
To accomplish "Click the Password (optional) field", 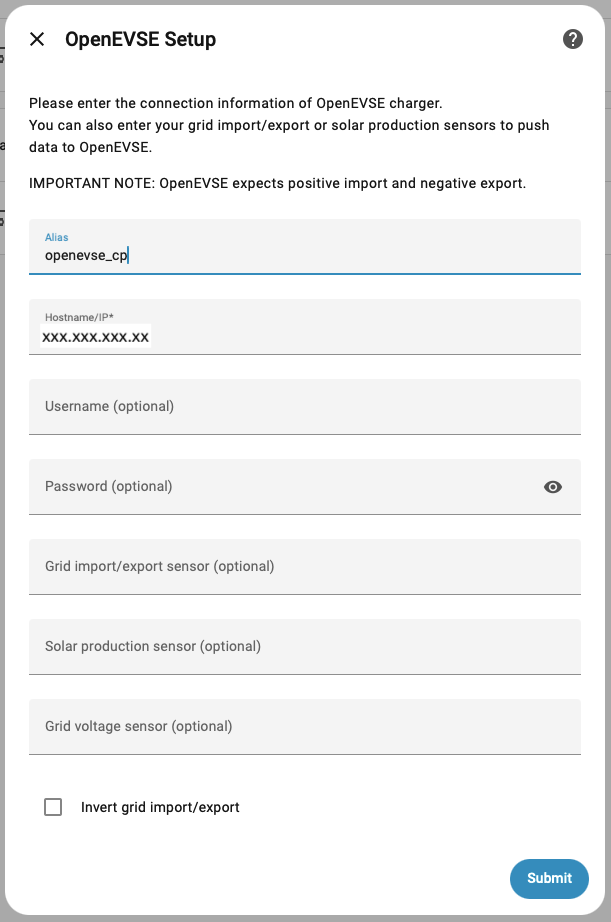I will pyautogui.click(x=280, y=487).
